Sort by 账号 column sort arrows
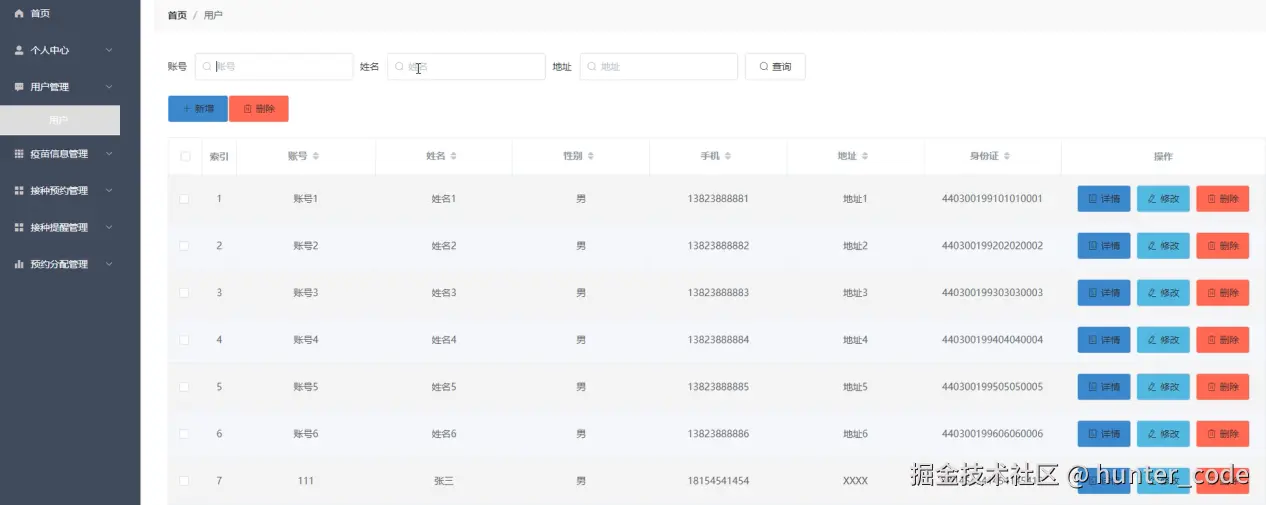The width and height of the screenshot is (1266, 505). click(316, 156)
